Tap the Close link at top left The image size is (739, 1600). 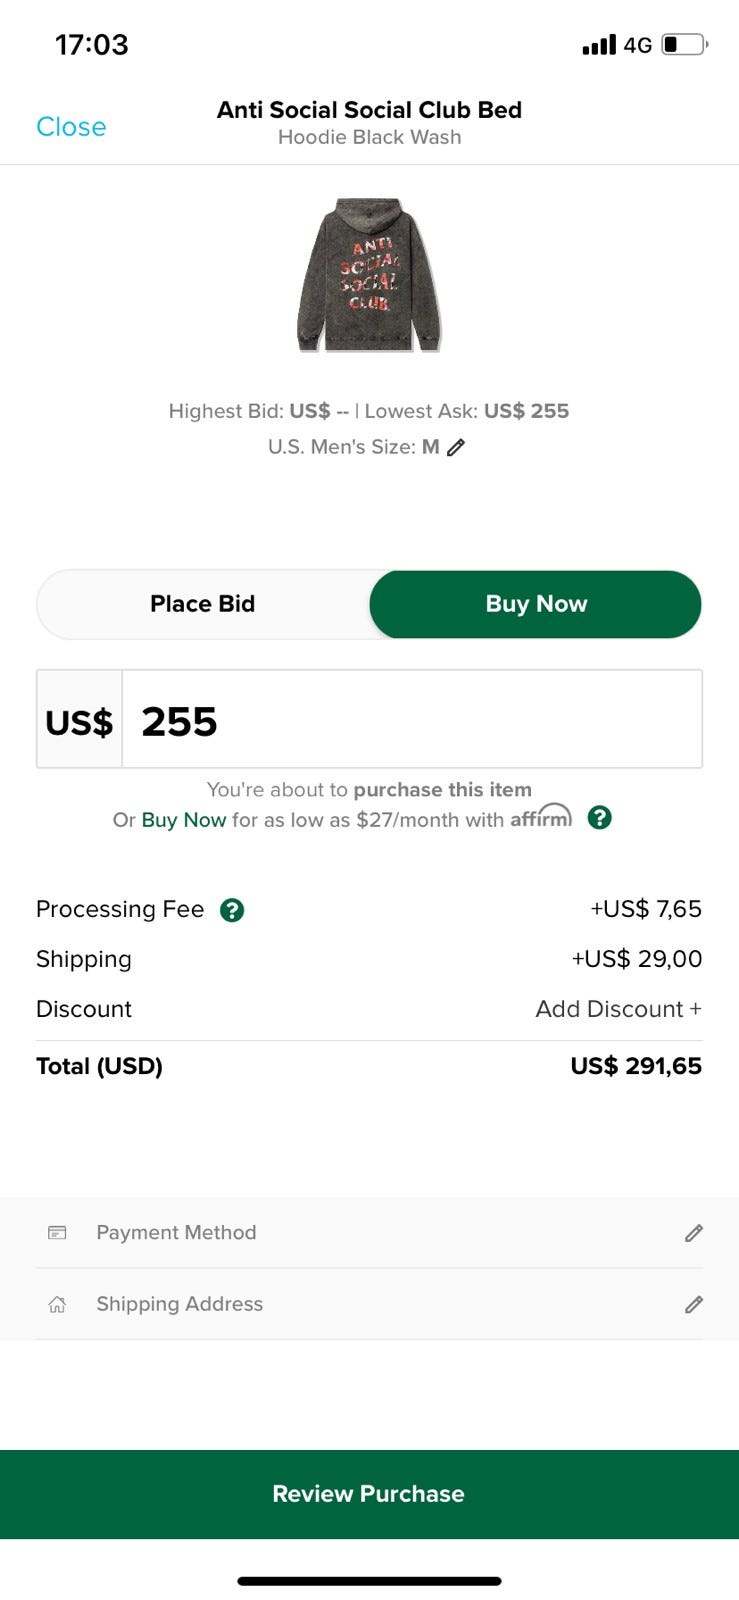71,127
